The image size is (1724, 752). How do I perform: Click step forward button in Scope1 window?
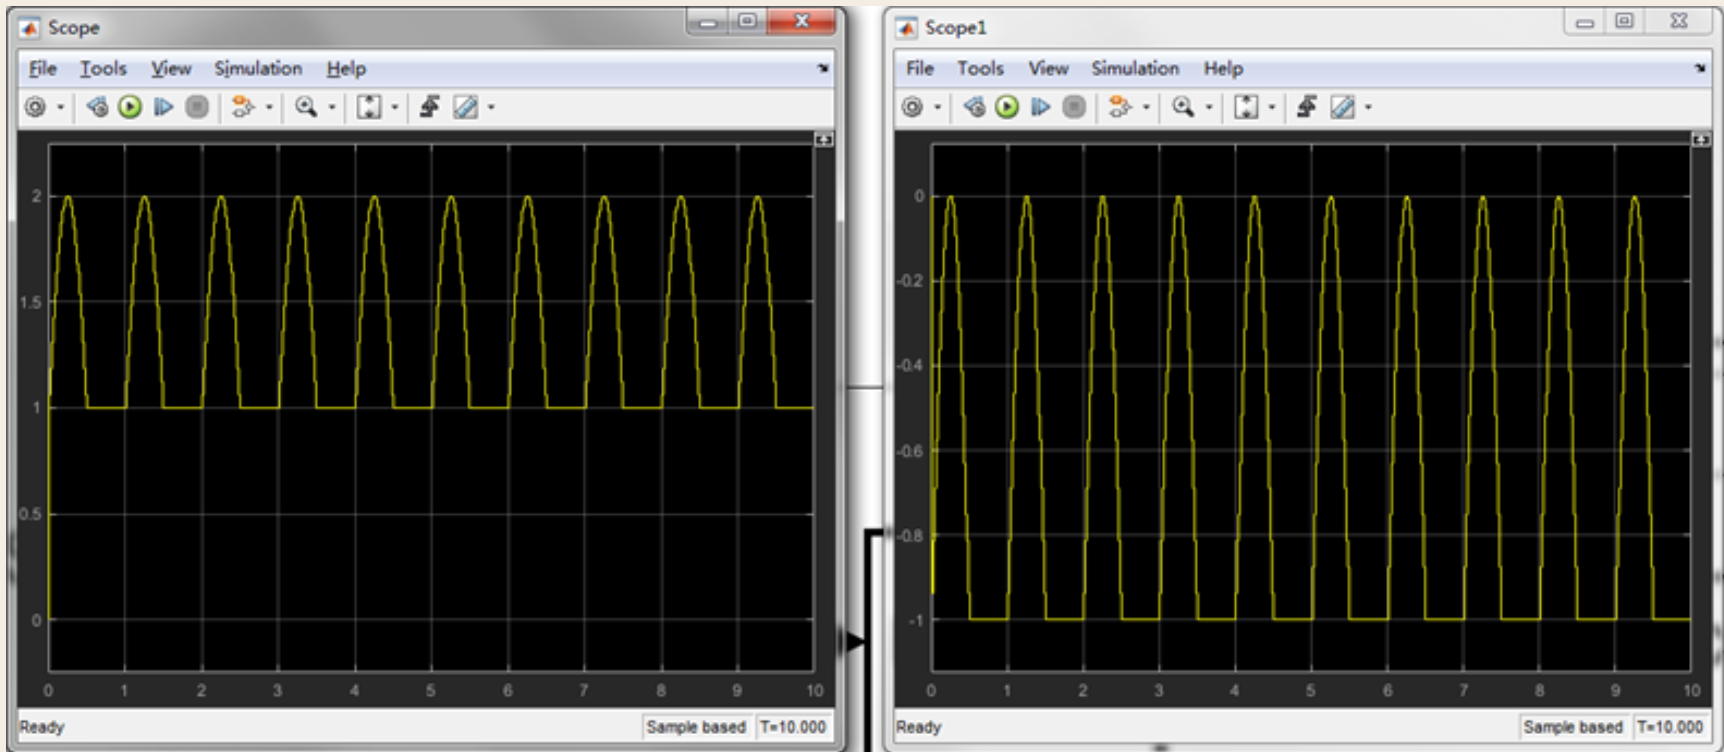(1040, 107)
